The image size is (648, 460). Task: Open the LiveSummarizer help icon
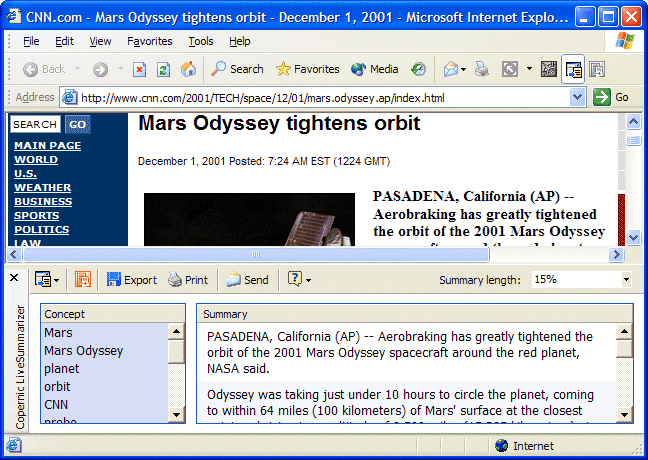[x=294, y=279]
